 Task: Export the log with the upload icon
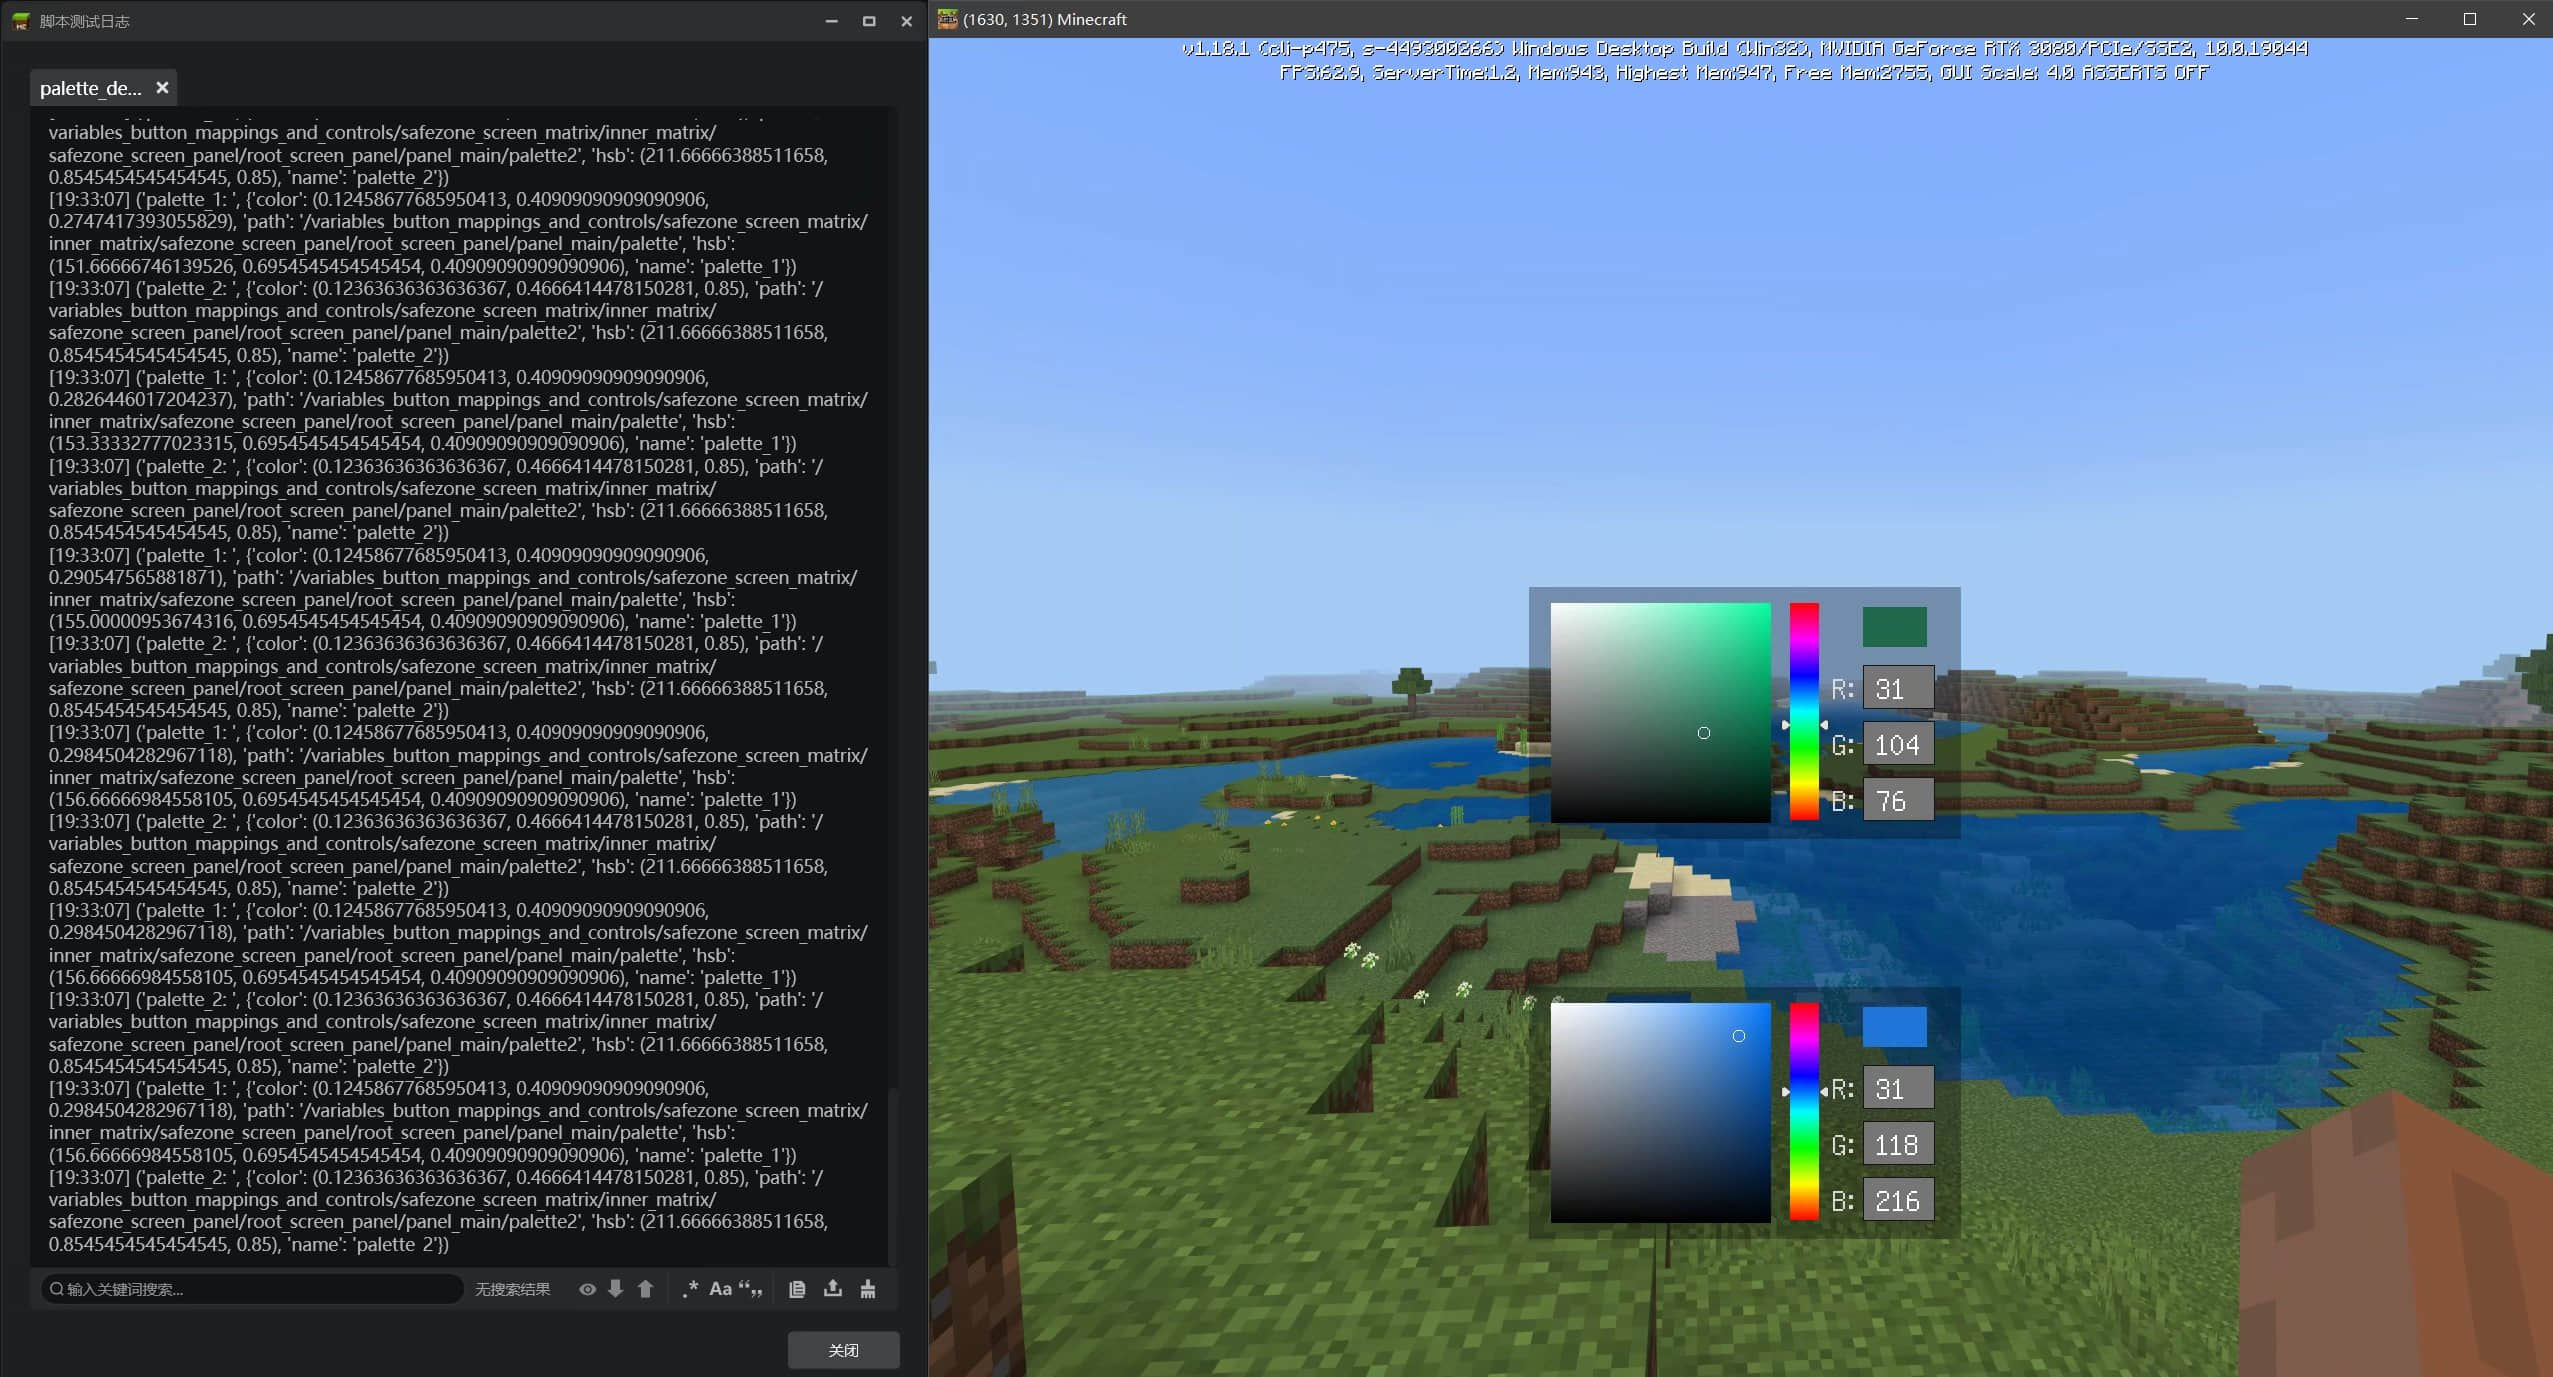coord(832,1288)
